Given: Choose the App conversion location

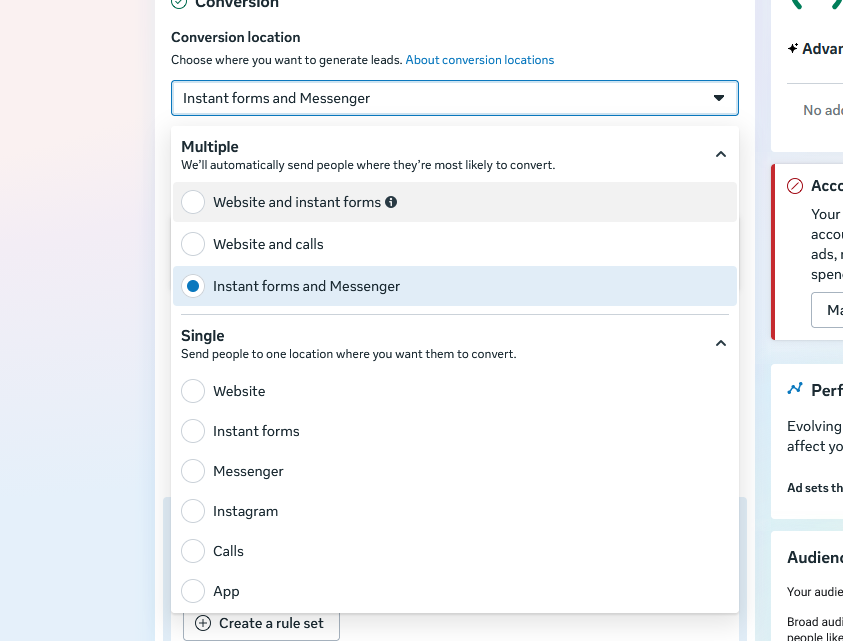Looking at the screenshot, I should [193, 591].
